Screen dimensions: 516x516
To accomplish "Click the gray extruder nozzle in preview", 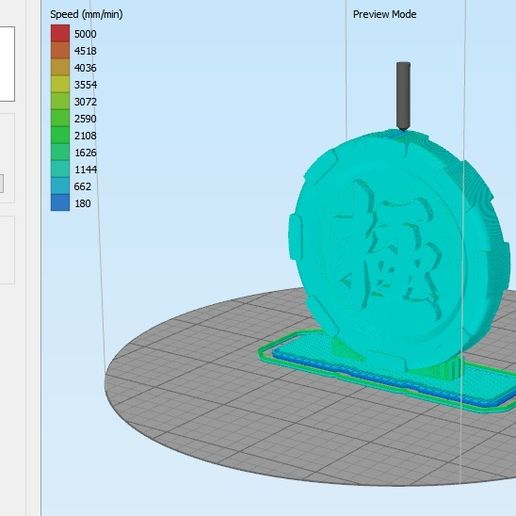I will (x=403, y=96).
